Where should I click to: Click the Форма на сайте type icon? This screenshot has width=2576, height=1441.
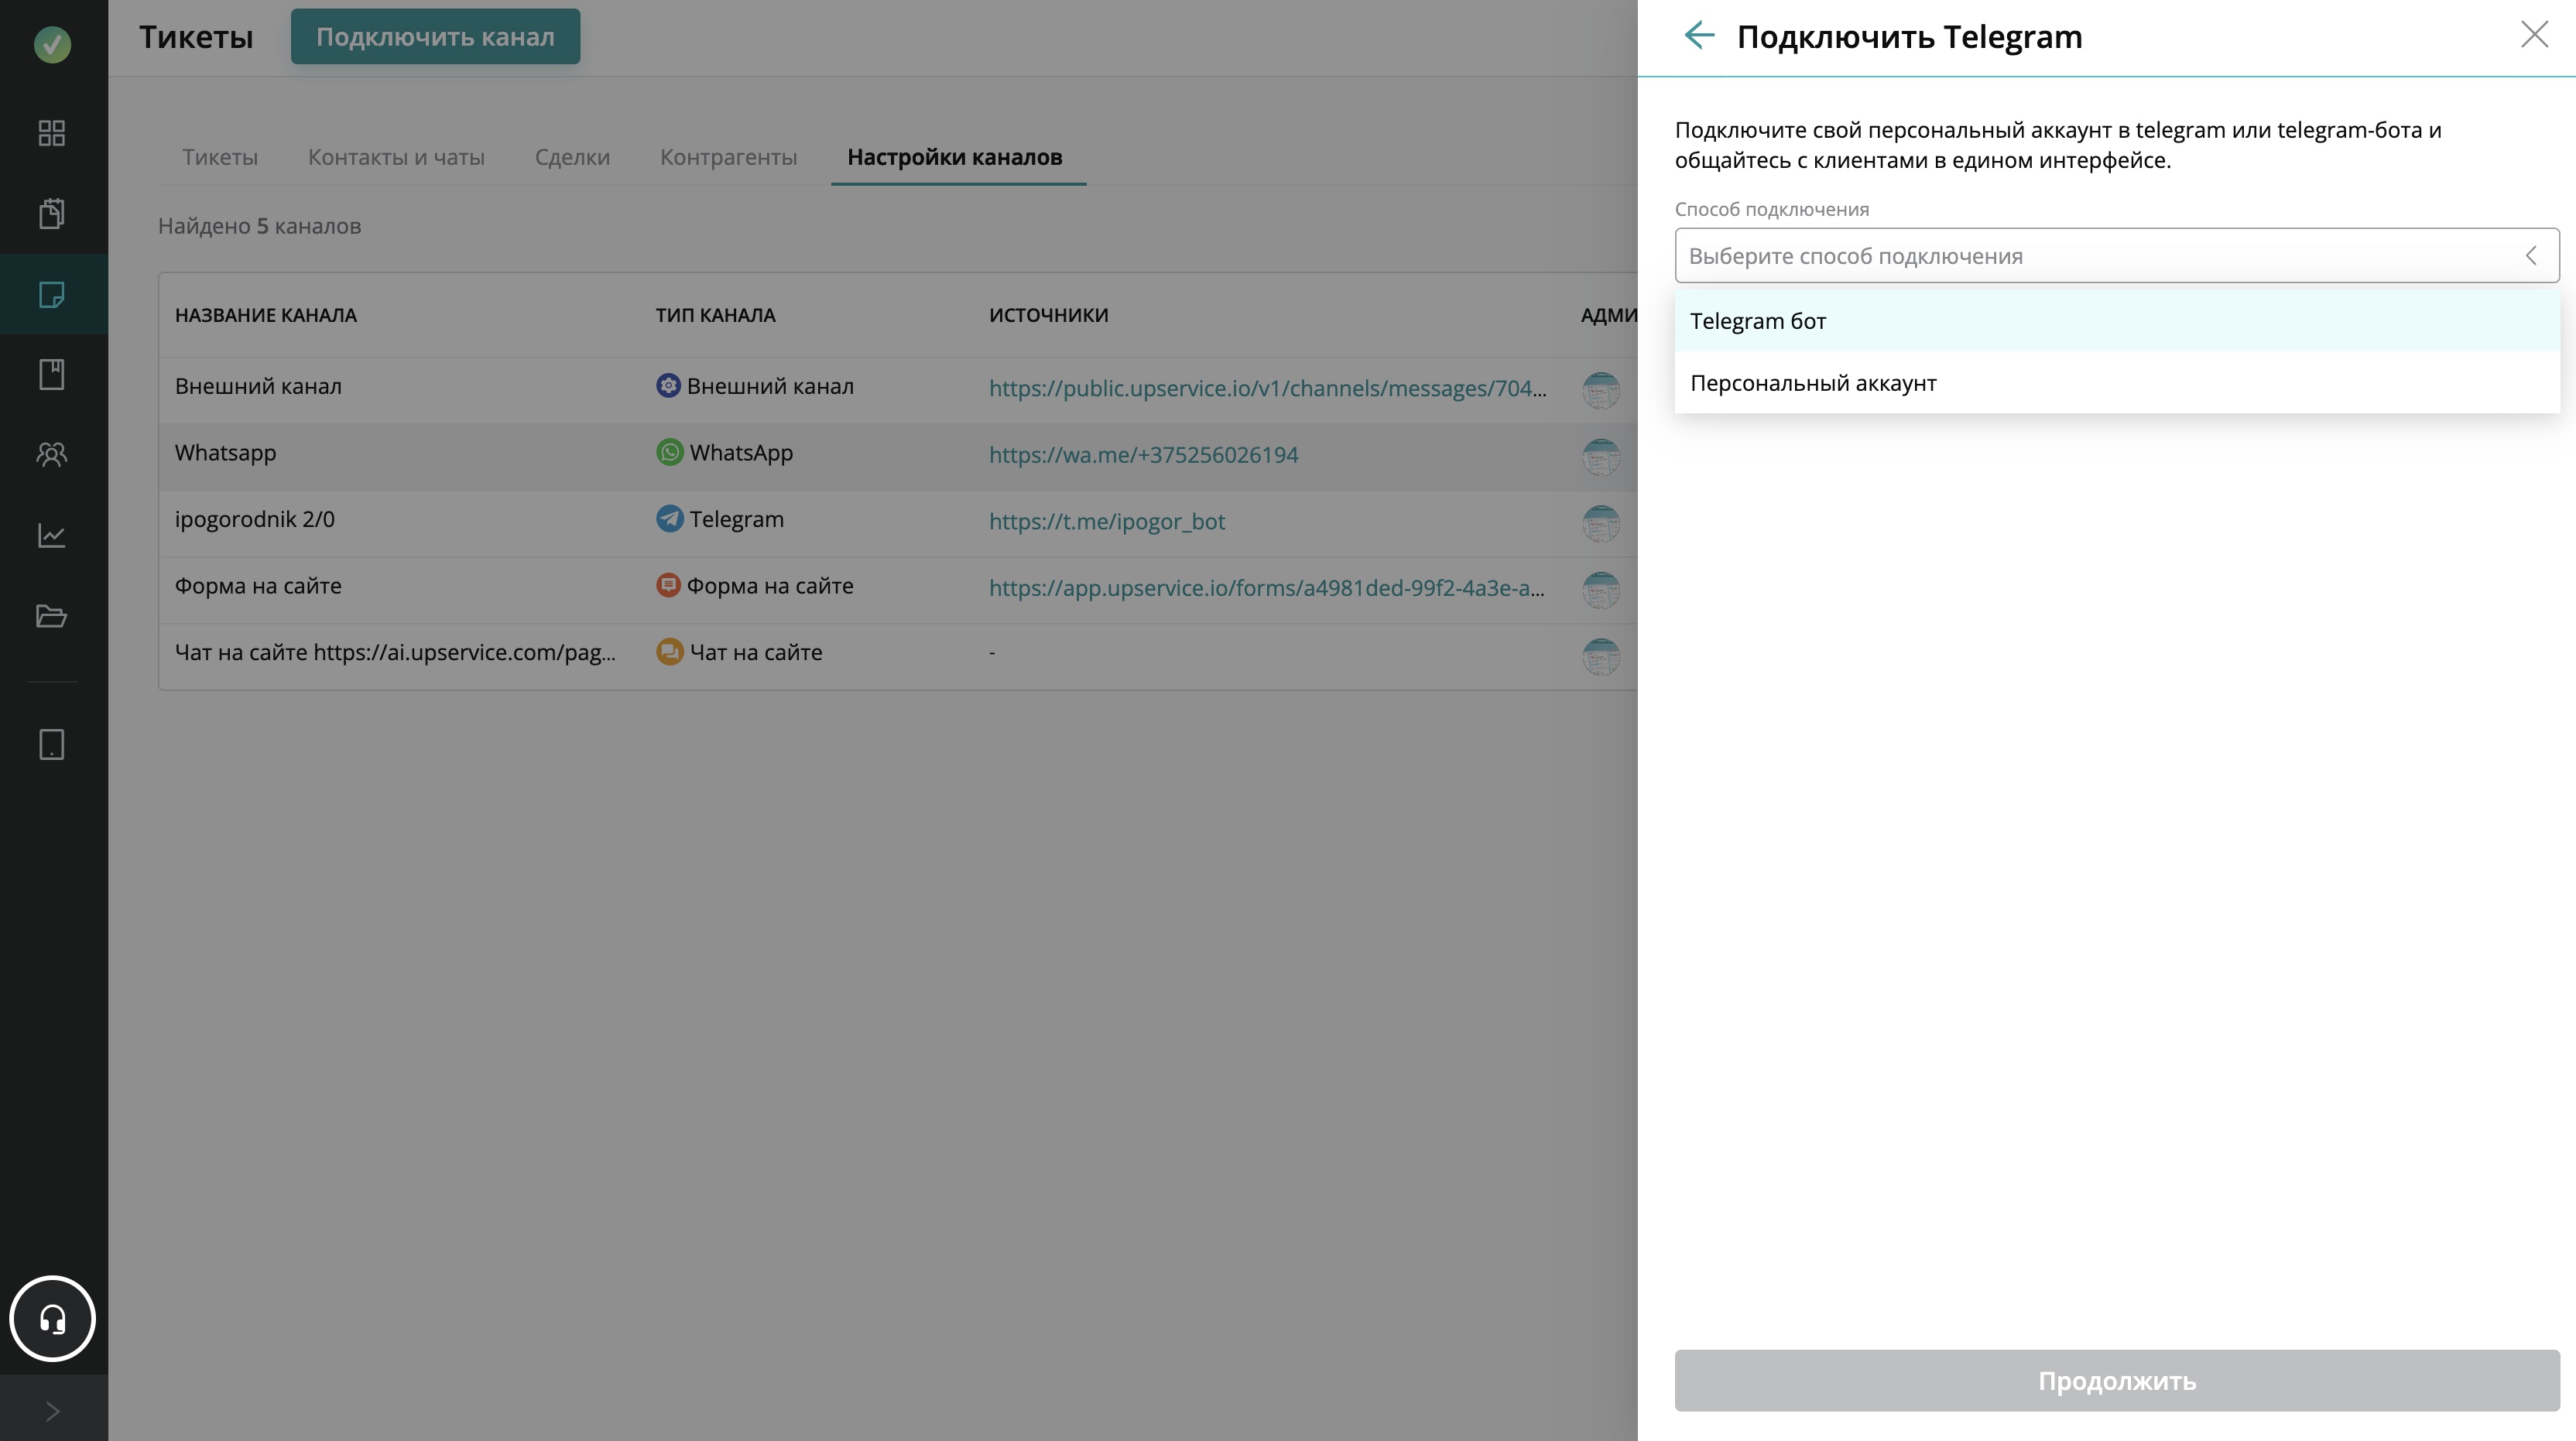click(x=668, y=585)
